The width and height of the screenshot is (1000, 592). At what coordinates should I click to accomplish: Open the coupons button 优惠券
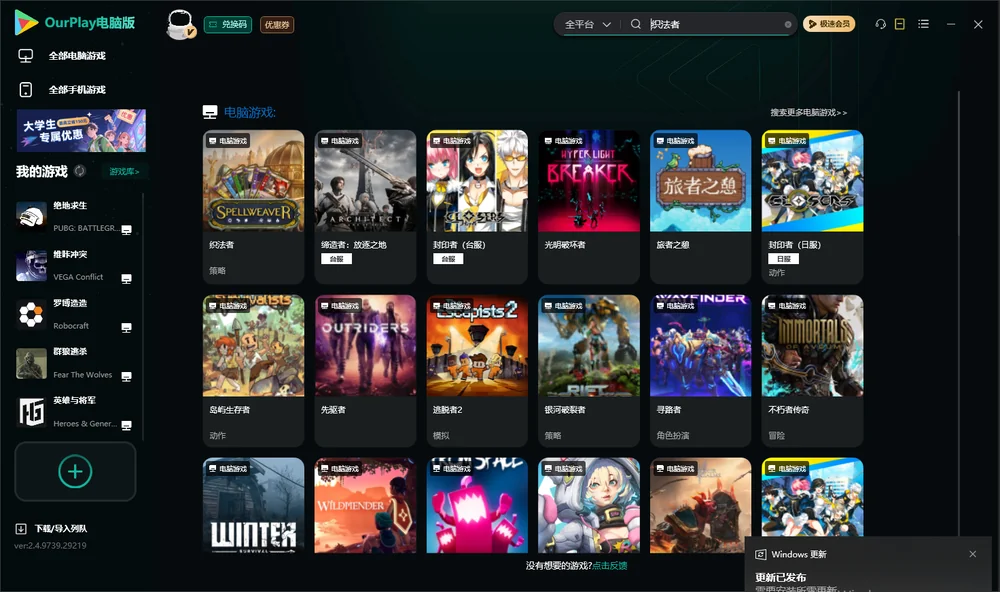click(x=277, y=24)
